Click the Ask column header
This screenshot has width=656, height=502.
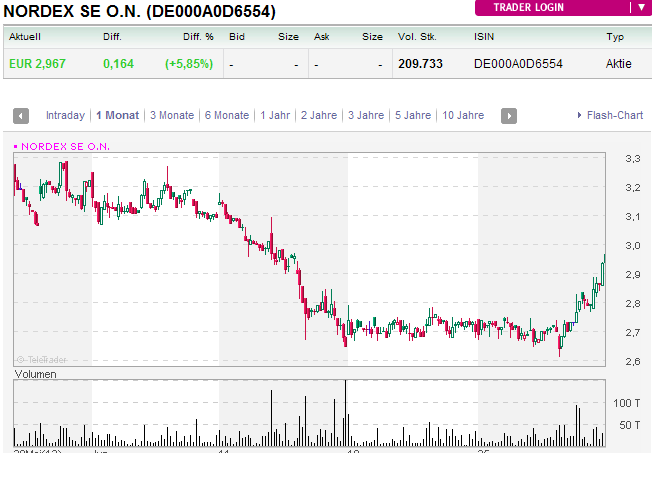(x=322, y=37)
